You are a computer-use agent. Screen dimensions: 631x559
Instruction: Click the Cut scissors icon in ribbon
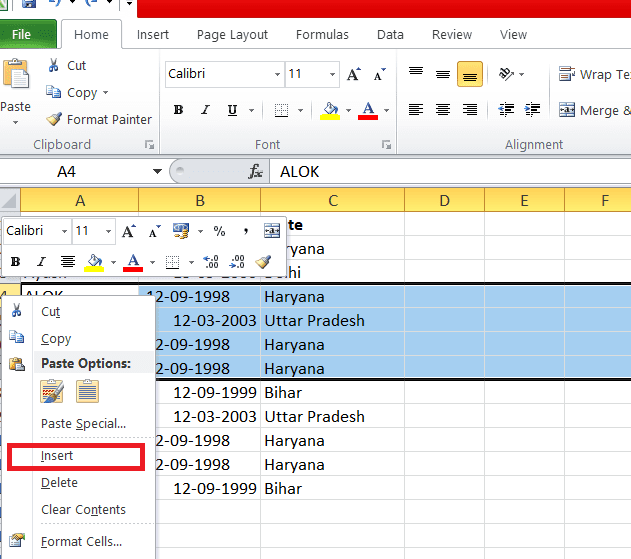click(x=53, y=65)
